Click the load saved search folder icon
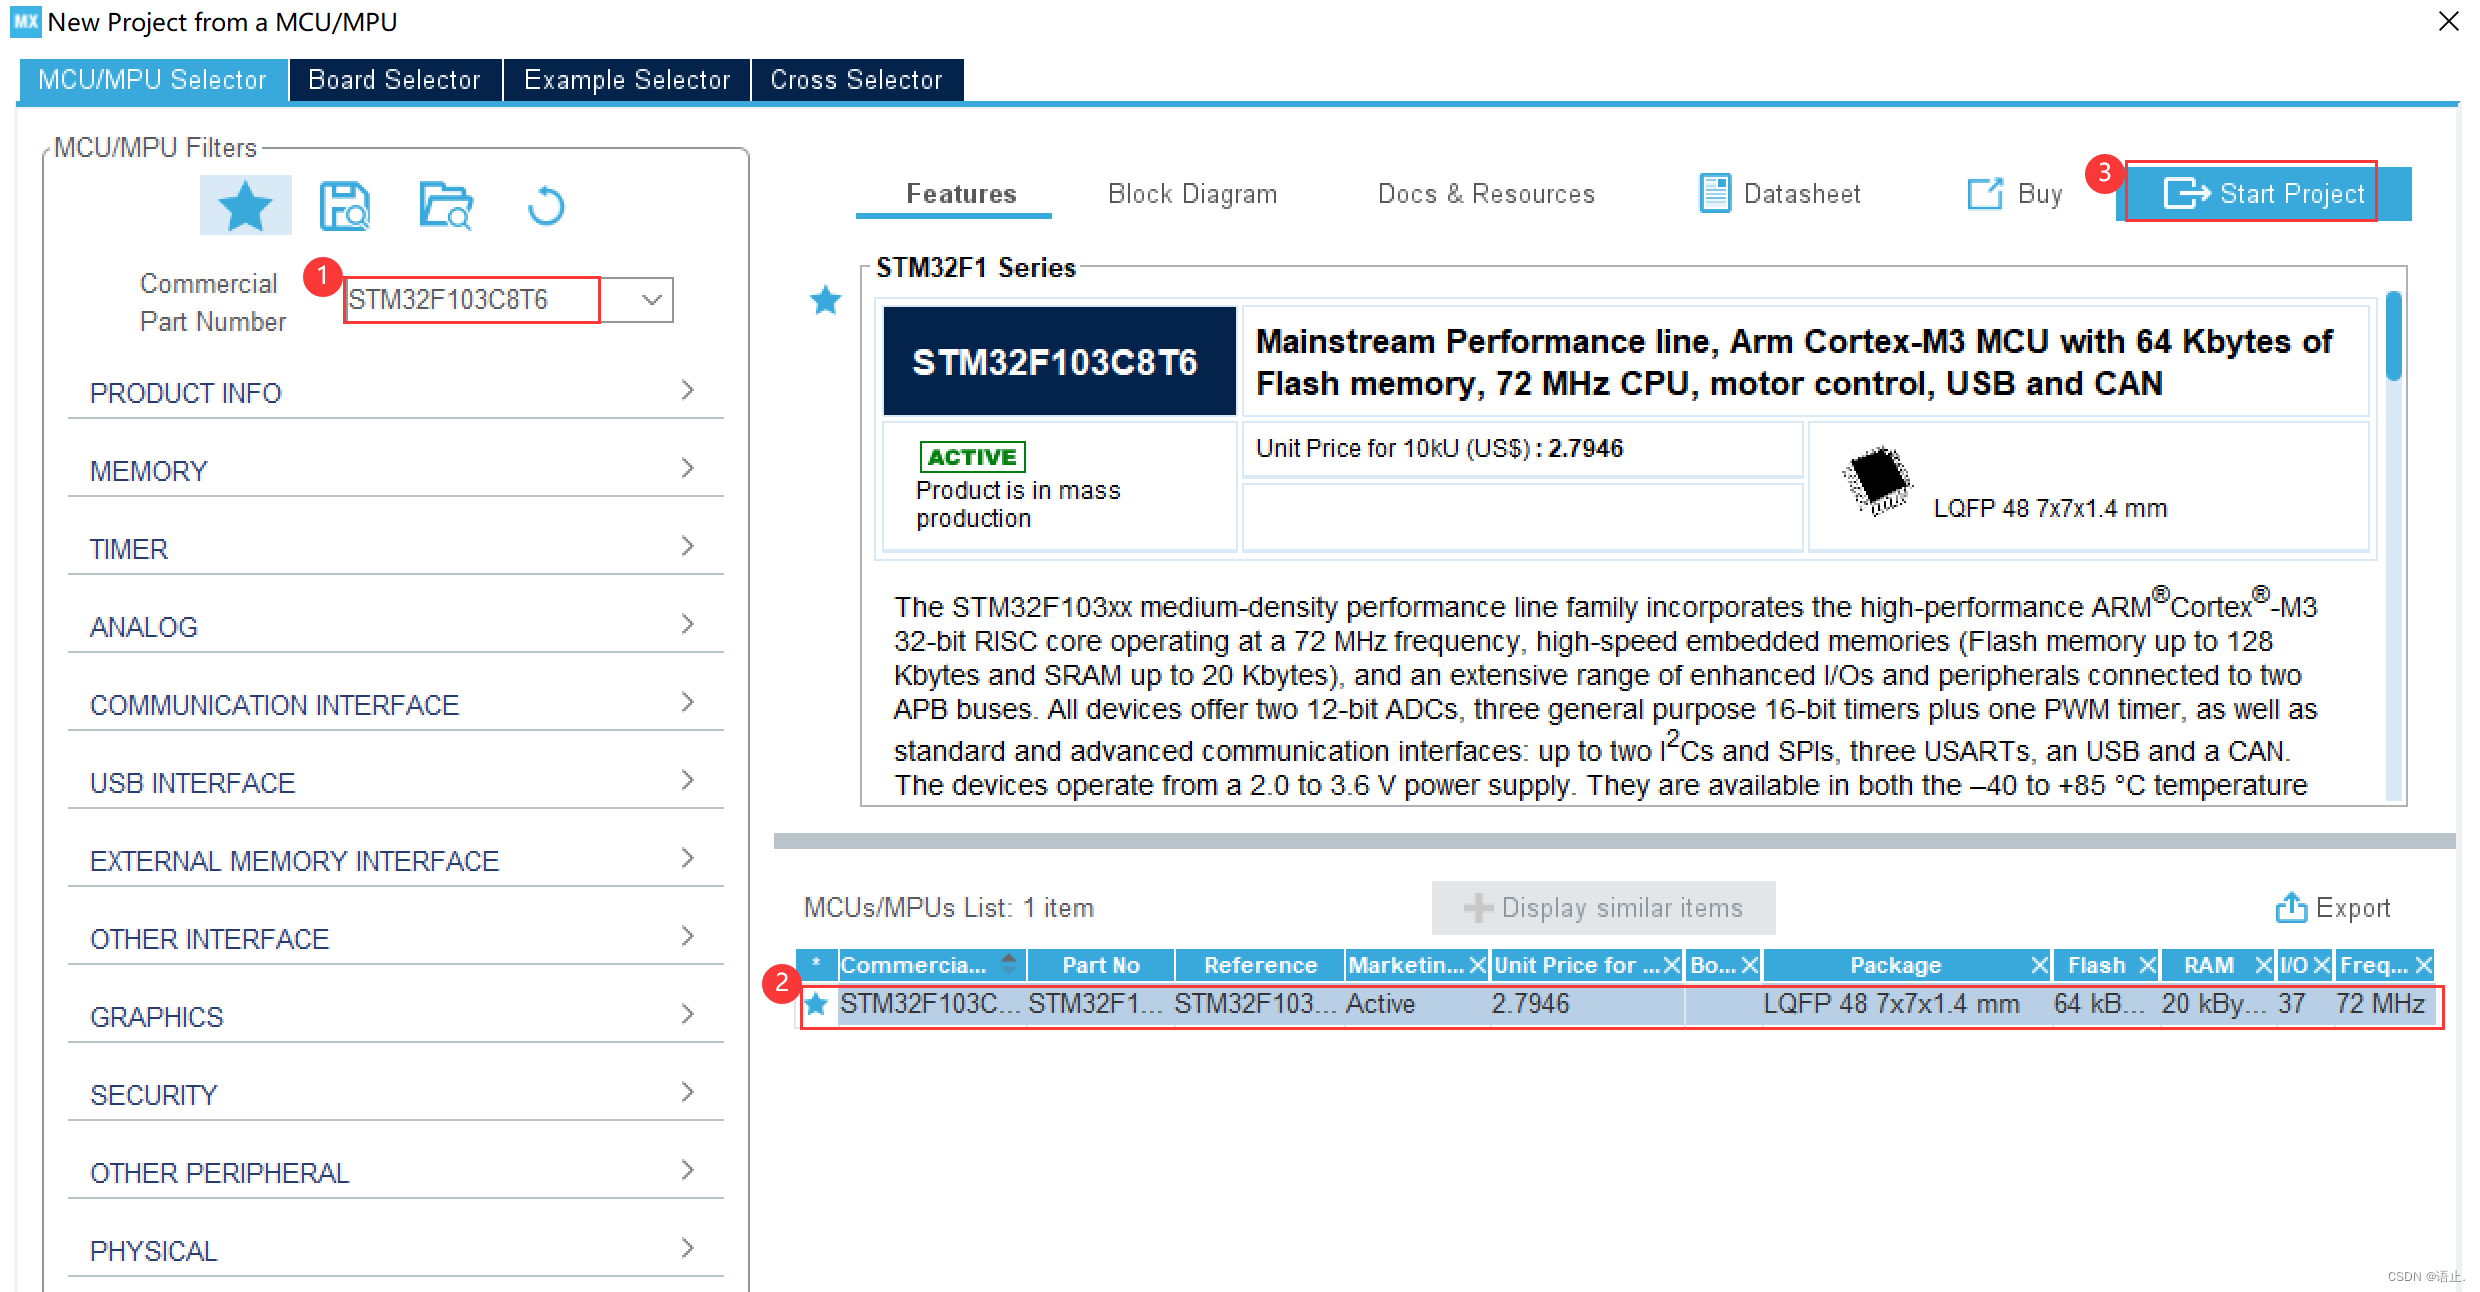 (x=445, y=206)
